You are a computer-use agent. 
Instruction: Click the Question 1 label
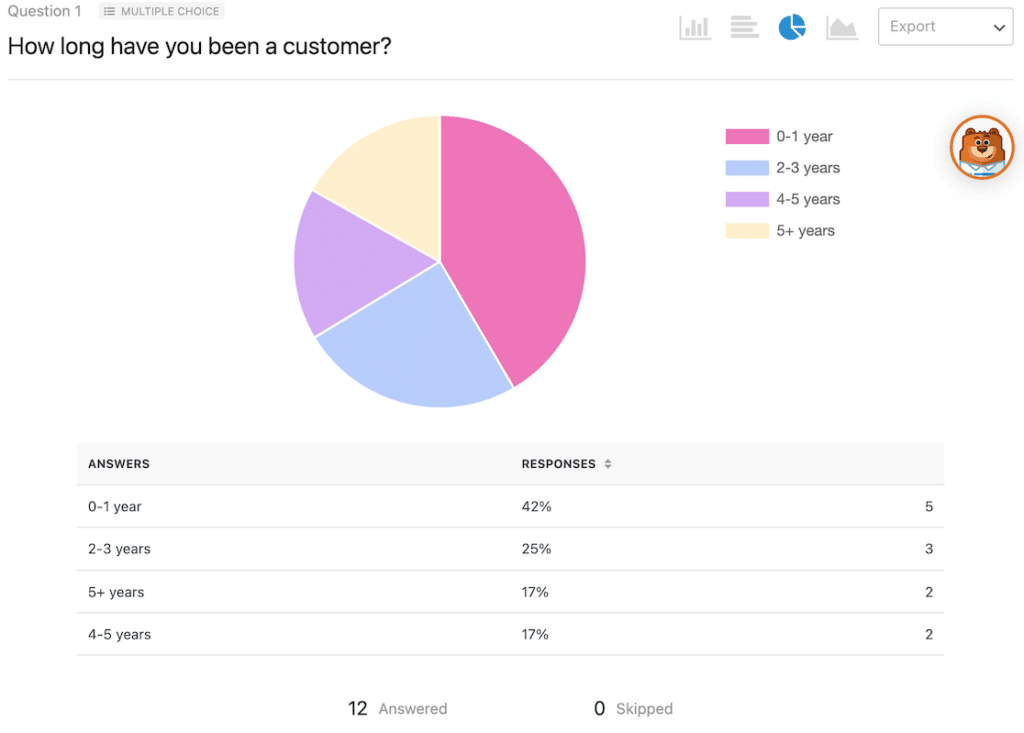pos(44,11)
